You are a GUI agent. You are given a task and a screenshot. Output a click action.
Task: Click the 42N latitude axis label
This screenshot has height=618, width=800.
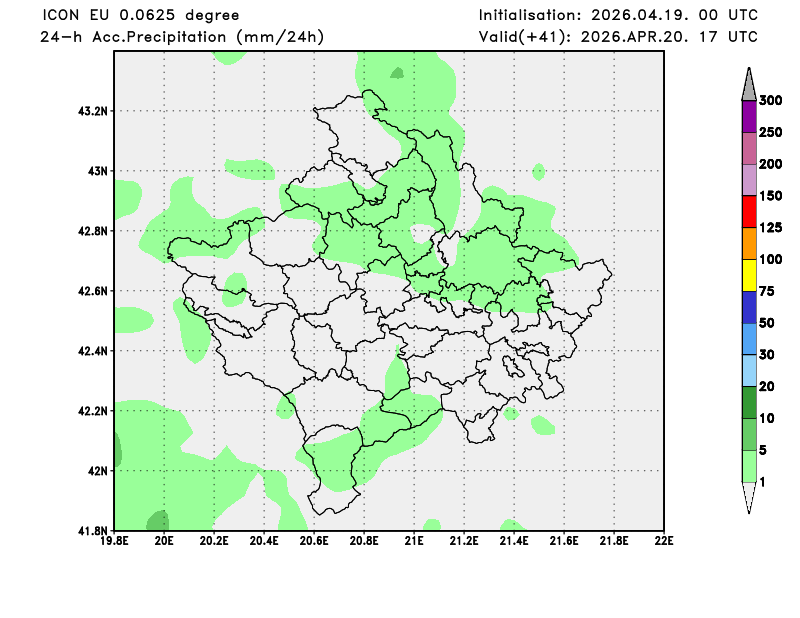96,471
